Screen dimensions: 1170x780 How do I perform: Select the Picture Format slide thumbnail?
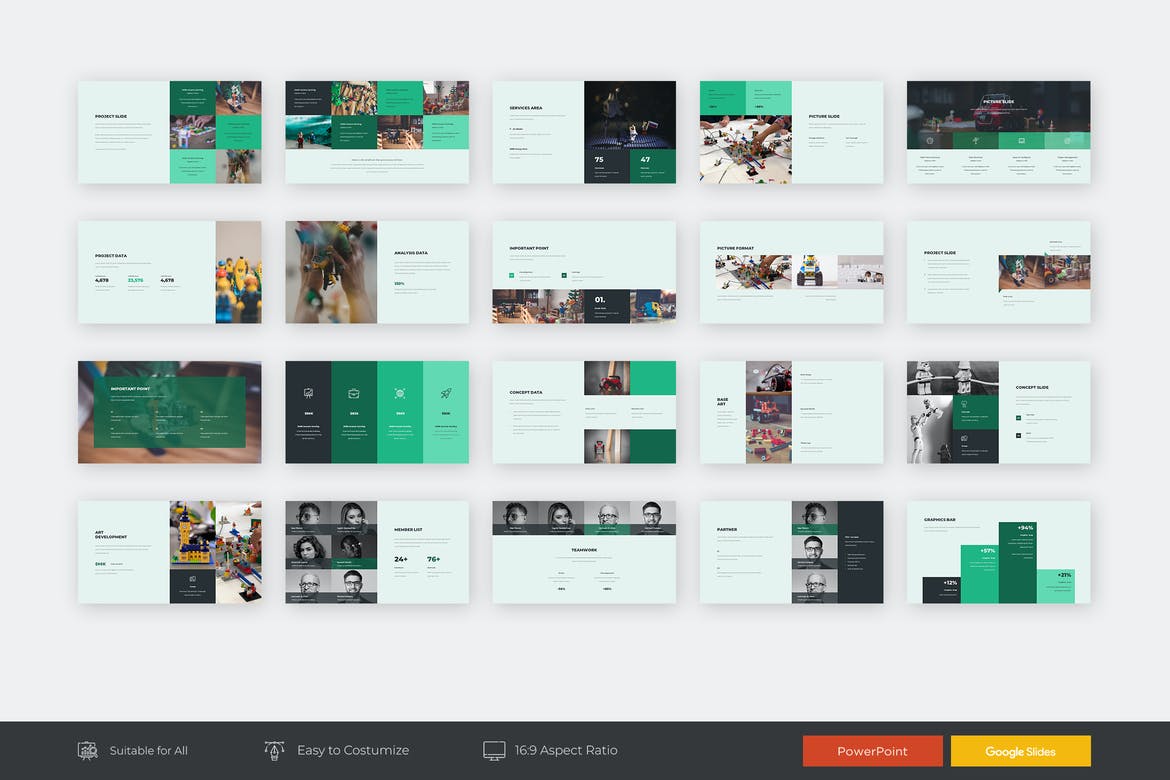tap(791, 272)
